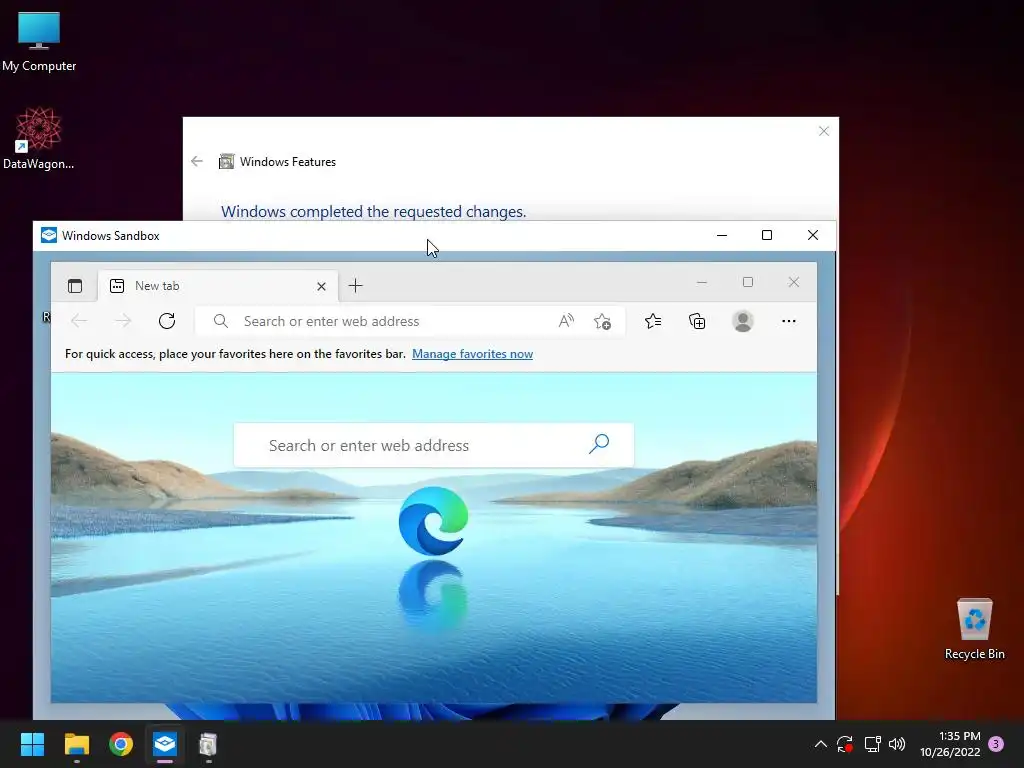Maximize the Windows Sandbox window
Image resolution: width=1024 pixels, height=768 pixels.
[x=767, y=235]
